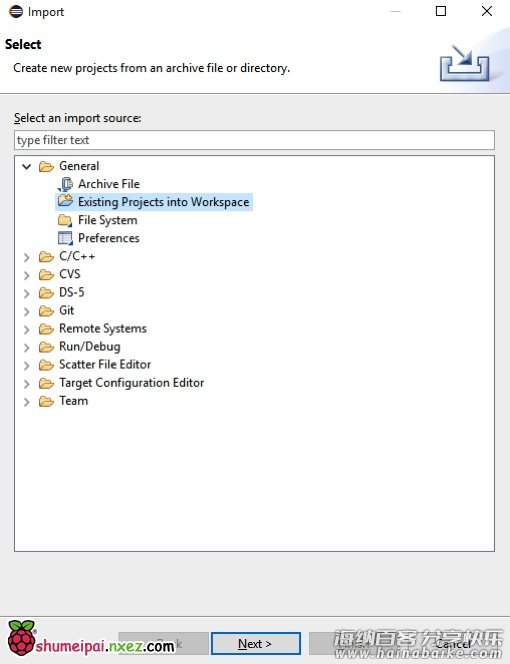Expand the Run/Debug category

point(27,348)
